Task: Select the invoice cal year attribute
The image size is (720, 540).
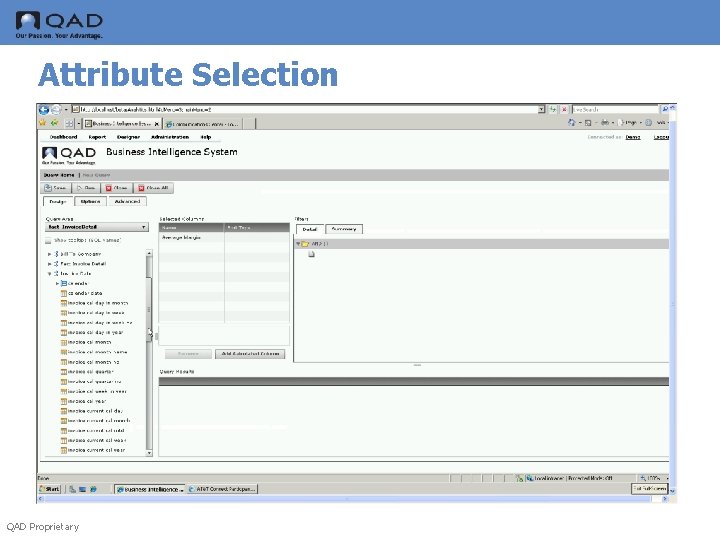Action: (x=87, y=401)
